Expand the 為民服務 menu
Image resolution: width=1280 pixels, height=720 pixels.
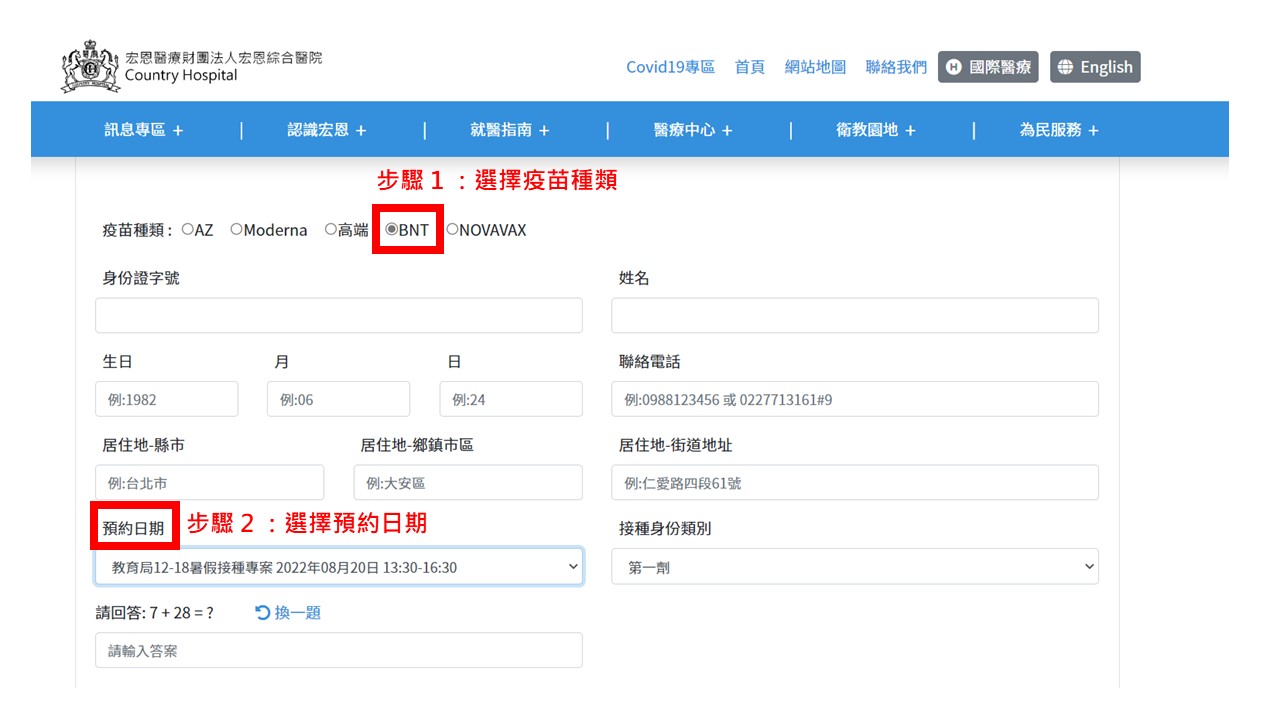pos(1059,130)
